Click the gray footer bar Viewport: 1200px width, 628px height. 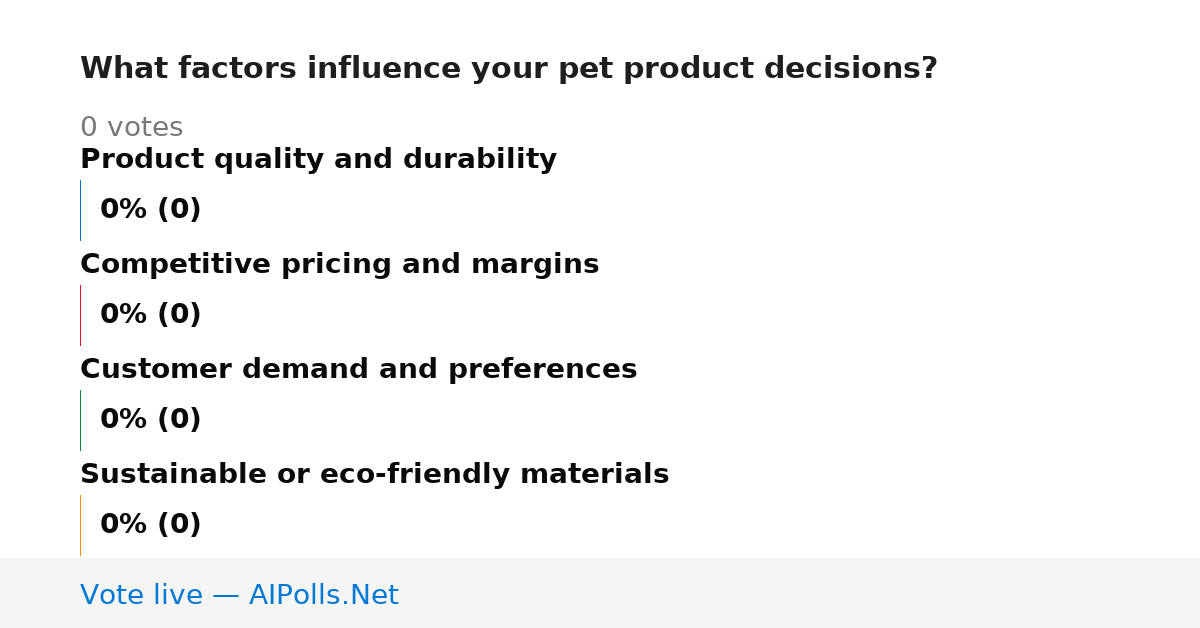click(600, 593)
